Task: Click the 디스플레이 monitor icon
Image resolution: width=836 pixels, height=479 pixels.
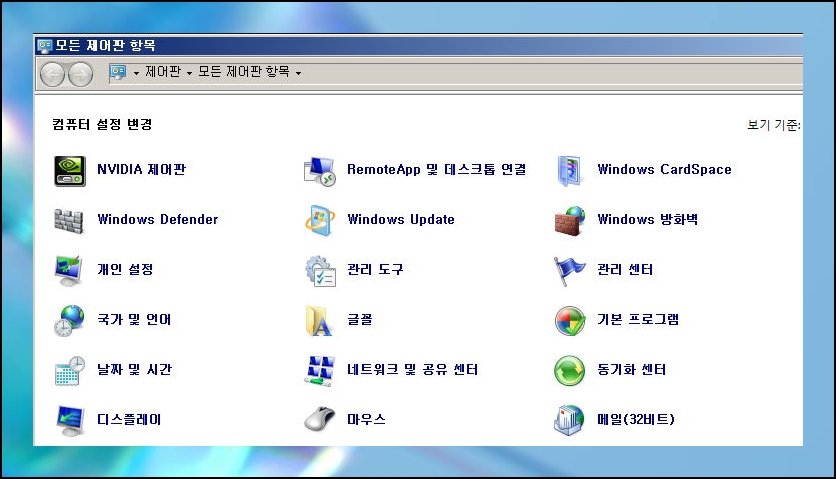Action: 70,420
